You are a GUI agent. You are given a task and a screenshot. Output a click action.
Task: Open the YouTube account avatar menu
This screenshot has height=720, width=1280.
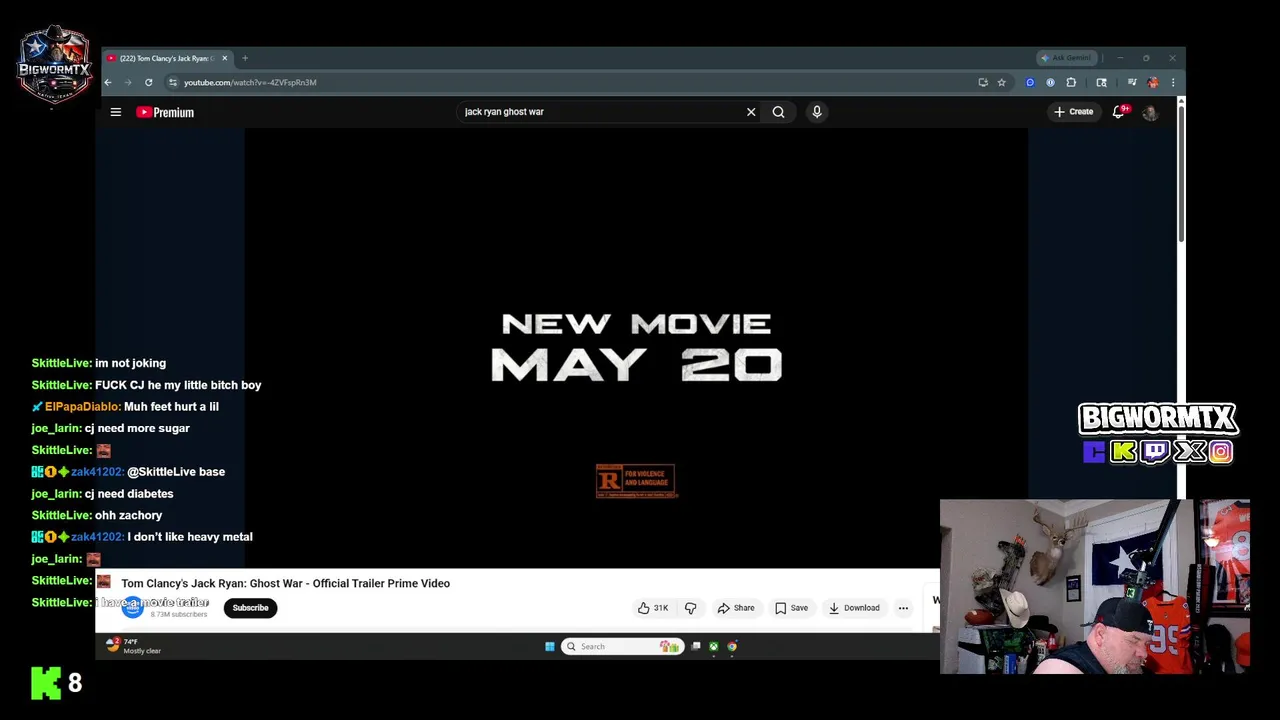coord(1150,112)
